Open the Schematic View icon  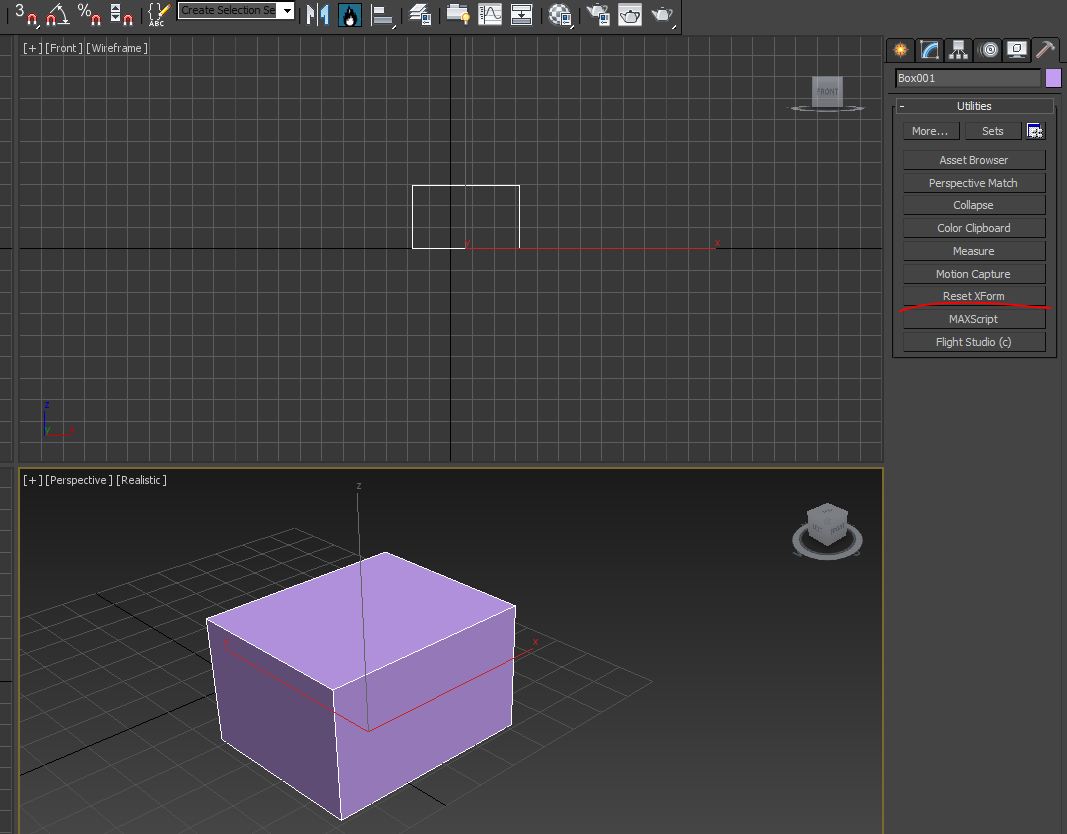pos(521,15)
